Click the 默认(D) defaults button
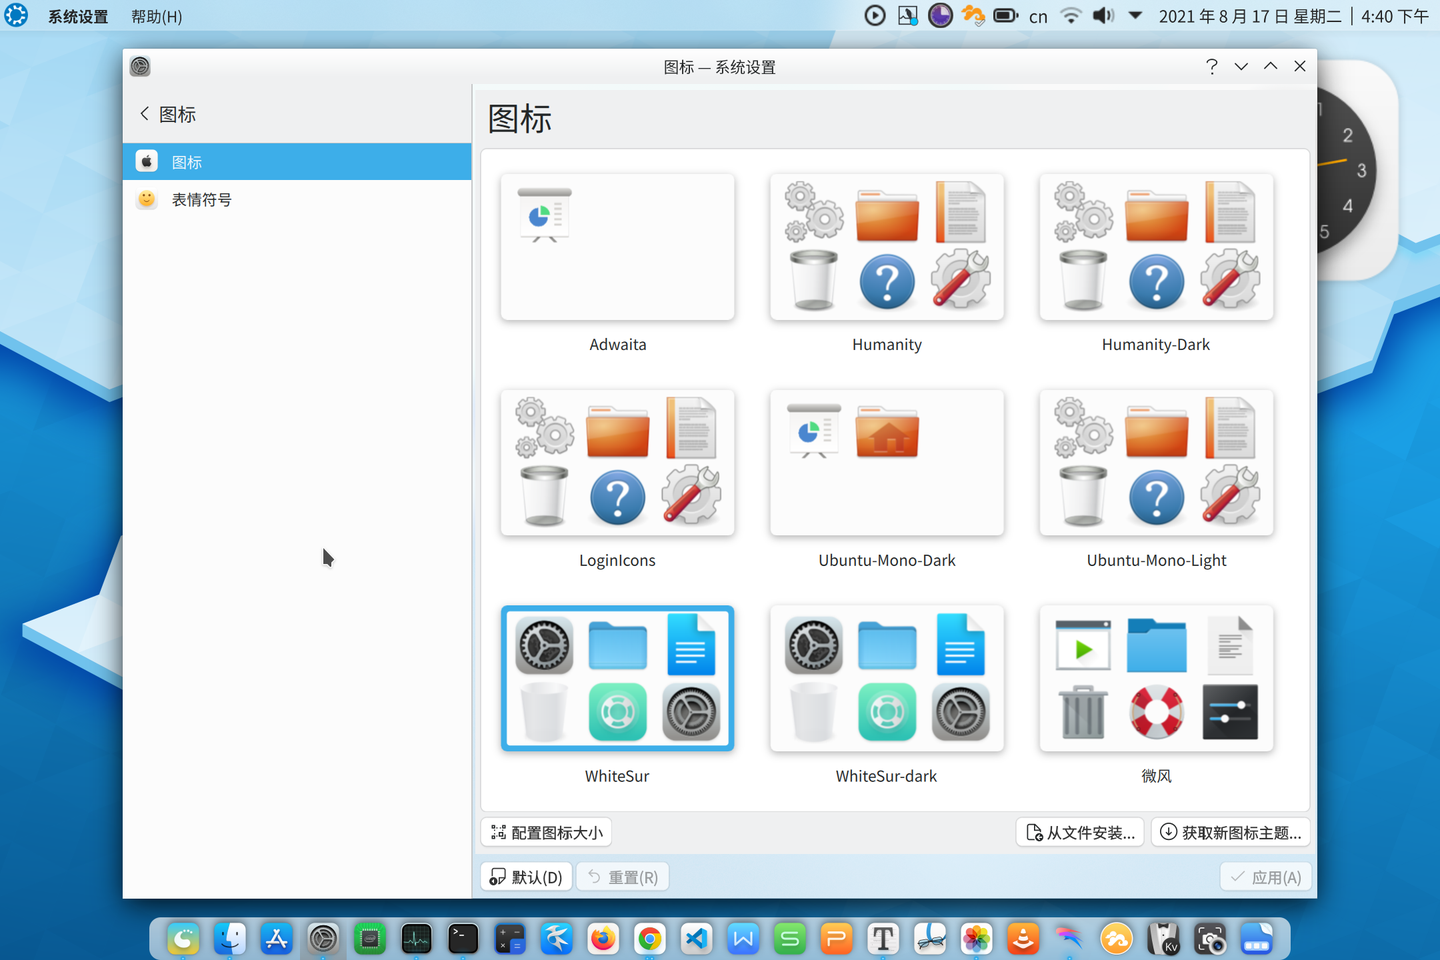Image resolution: width=1440 pixels, height=960 pixels. tap(527, 877)
